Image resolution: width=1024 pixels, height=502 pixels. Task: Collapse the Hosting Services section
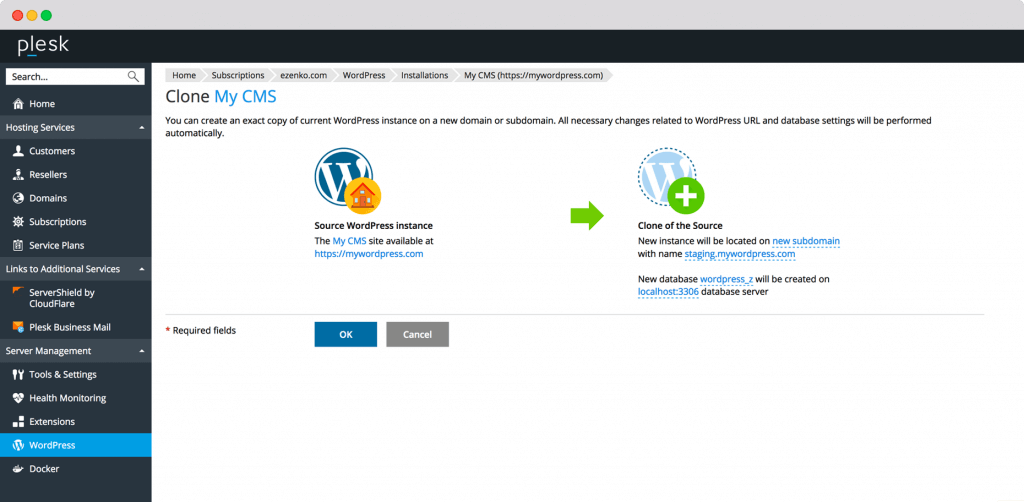point(141,128)
